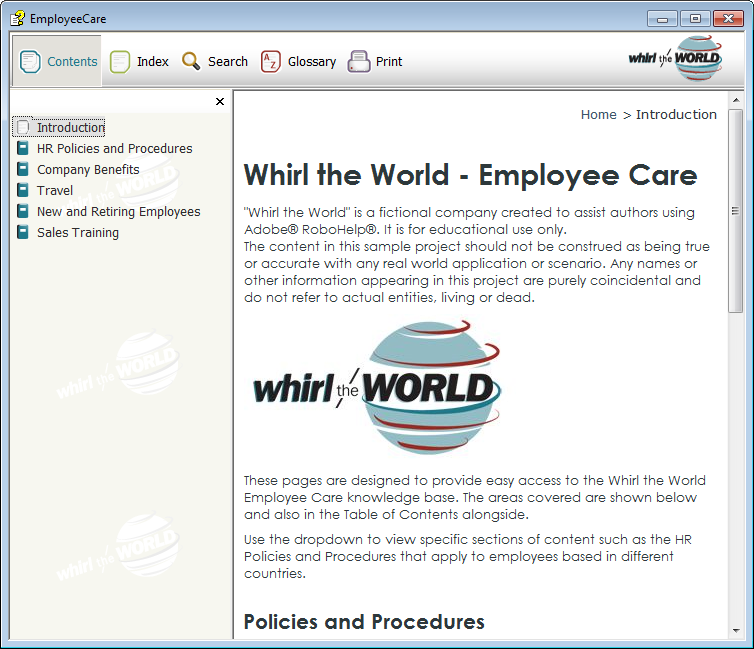The image size is (754, 649).
Task: Close the contents navigation pane
Action: click(x=220, y=101)
